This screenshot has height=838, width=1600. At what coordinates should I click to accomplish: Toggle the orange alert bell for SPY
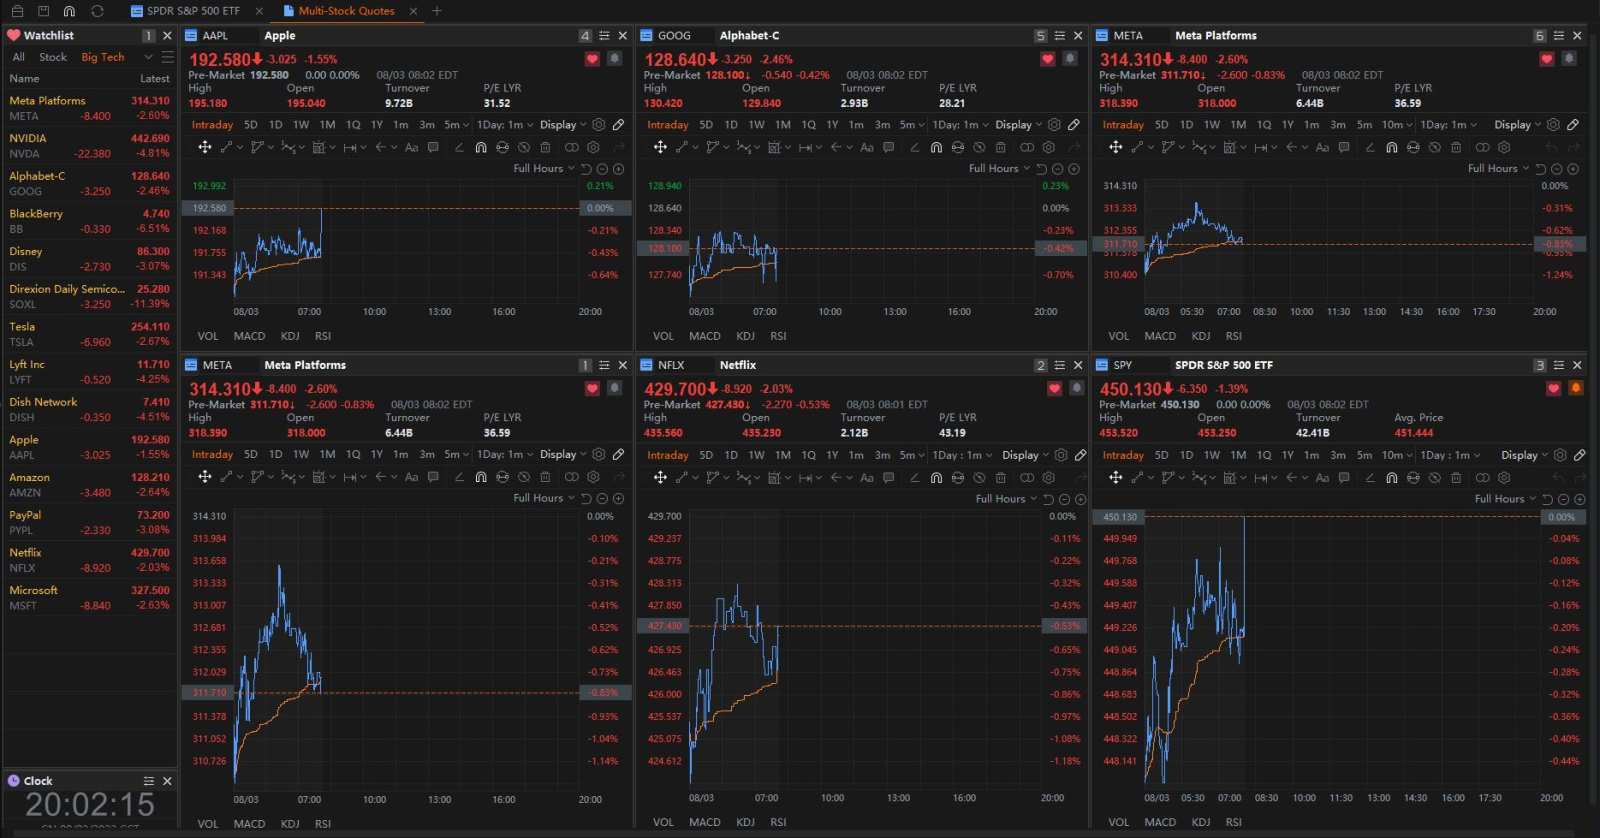pyautogui.click(x=1576, y=388)
